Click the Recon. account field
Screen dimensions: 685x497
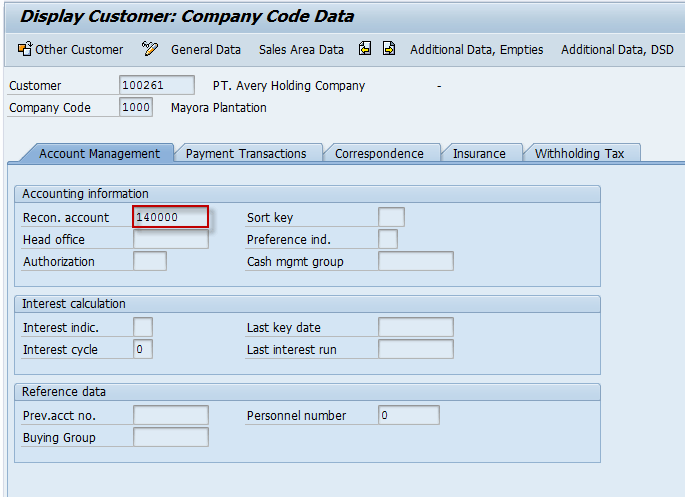click(170, 217)
